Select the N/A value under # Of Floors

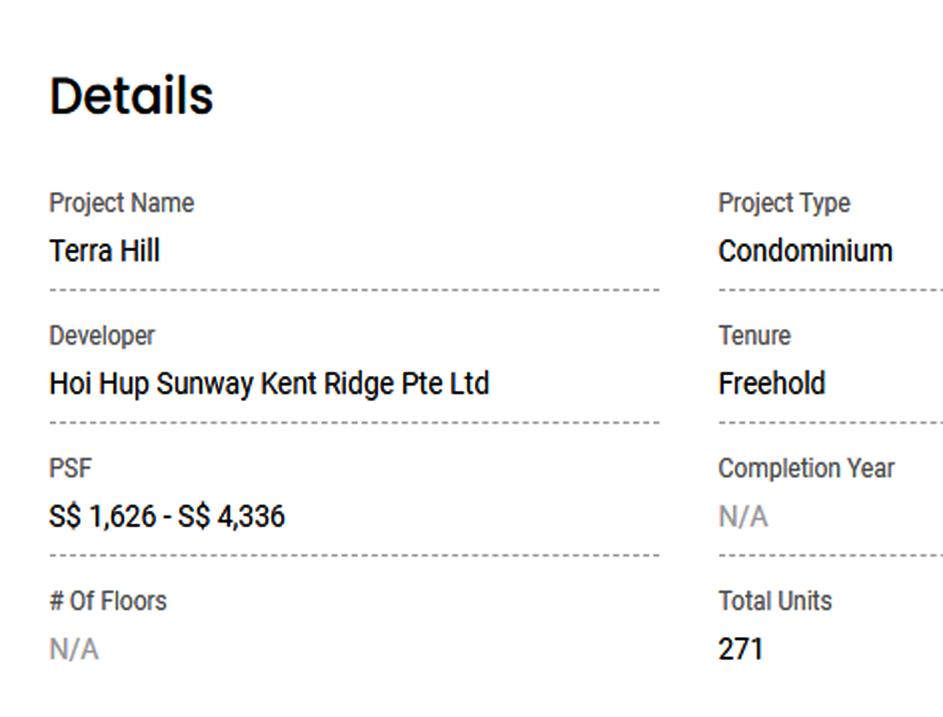coord(74,649)
